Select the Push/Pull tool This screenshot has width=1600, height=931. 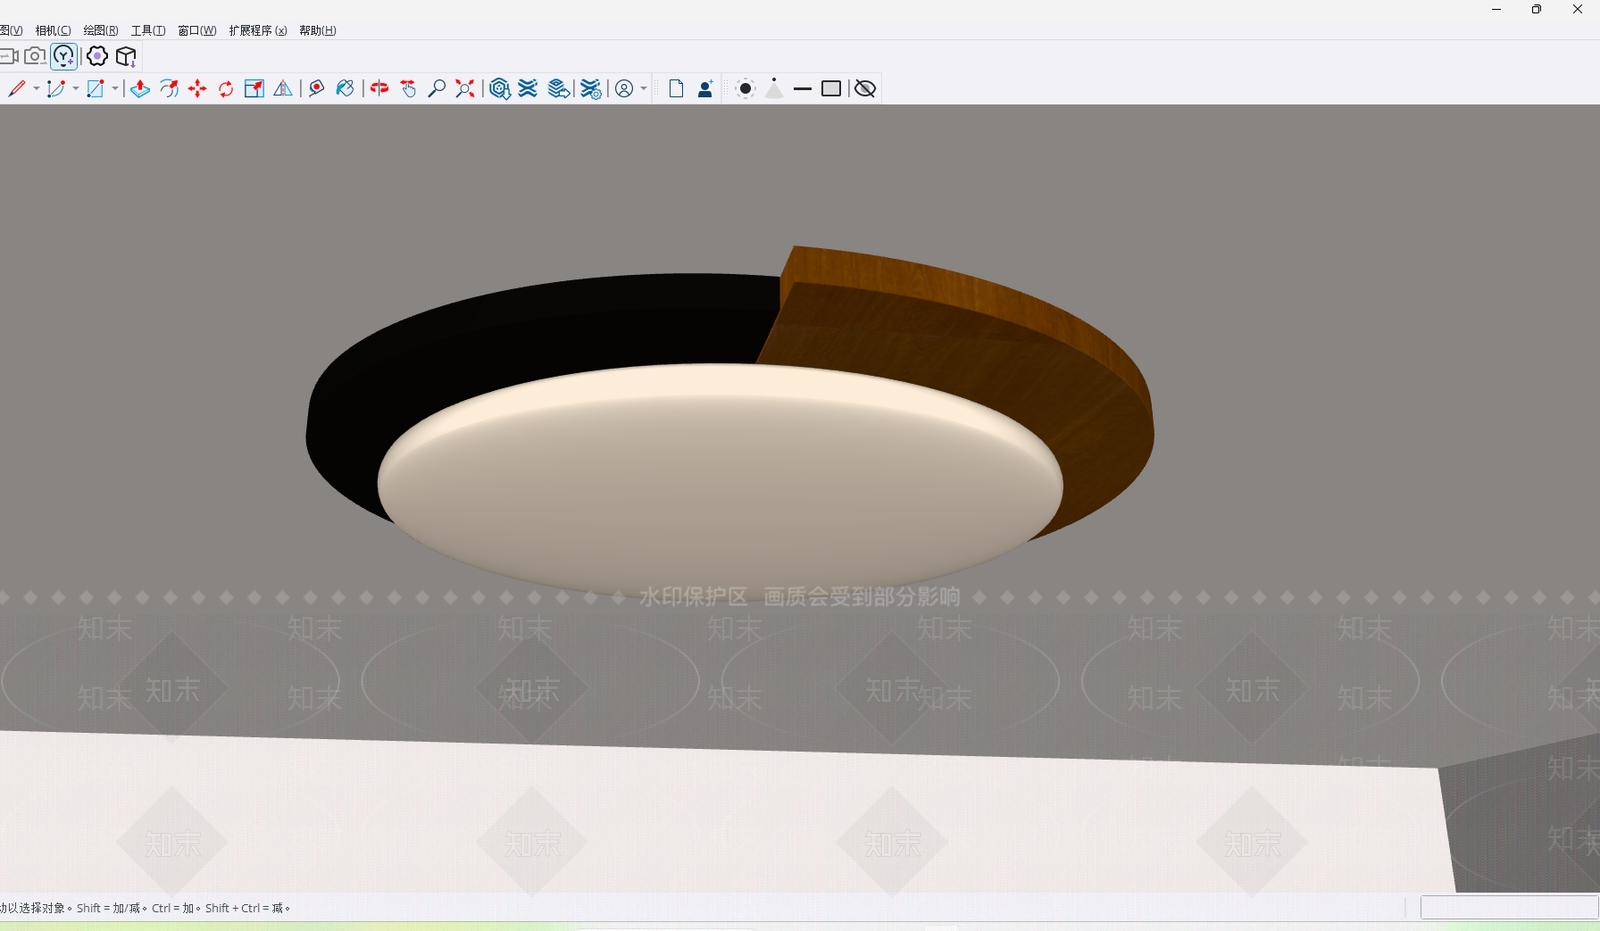pyautogui.click(x=140, y=89)
